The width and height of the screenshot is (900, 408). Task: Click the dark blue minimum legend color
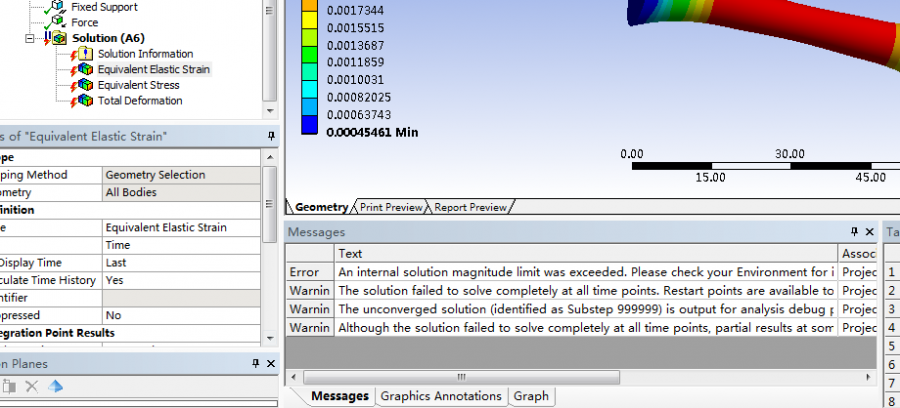tap(309, 125)
